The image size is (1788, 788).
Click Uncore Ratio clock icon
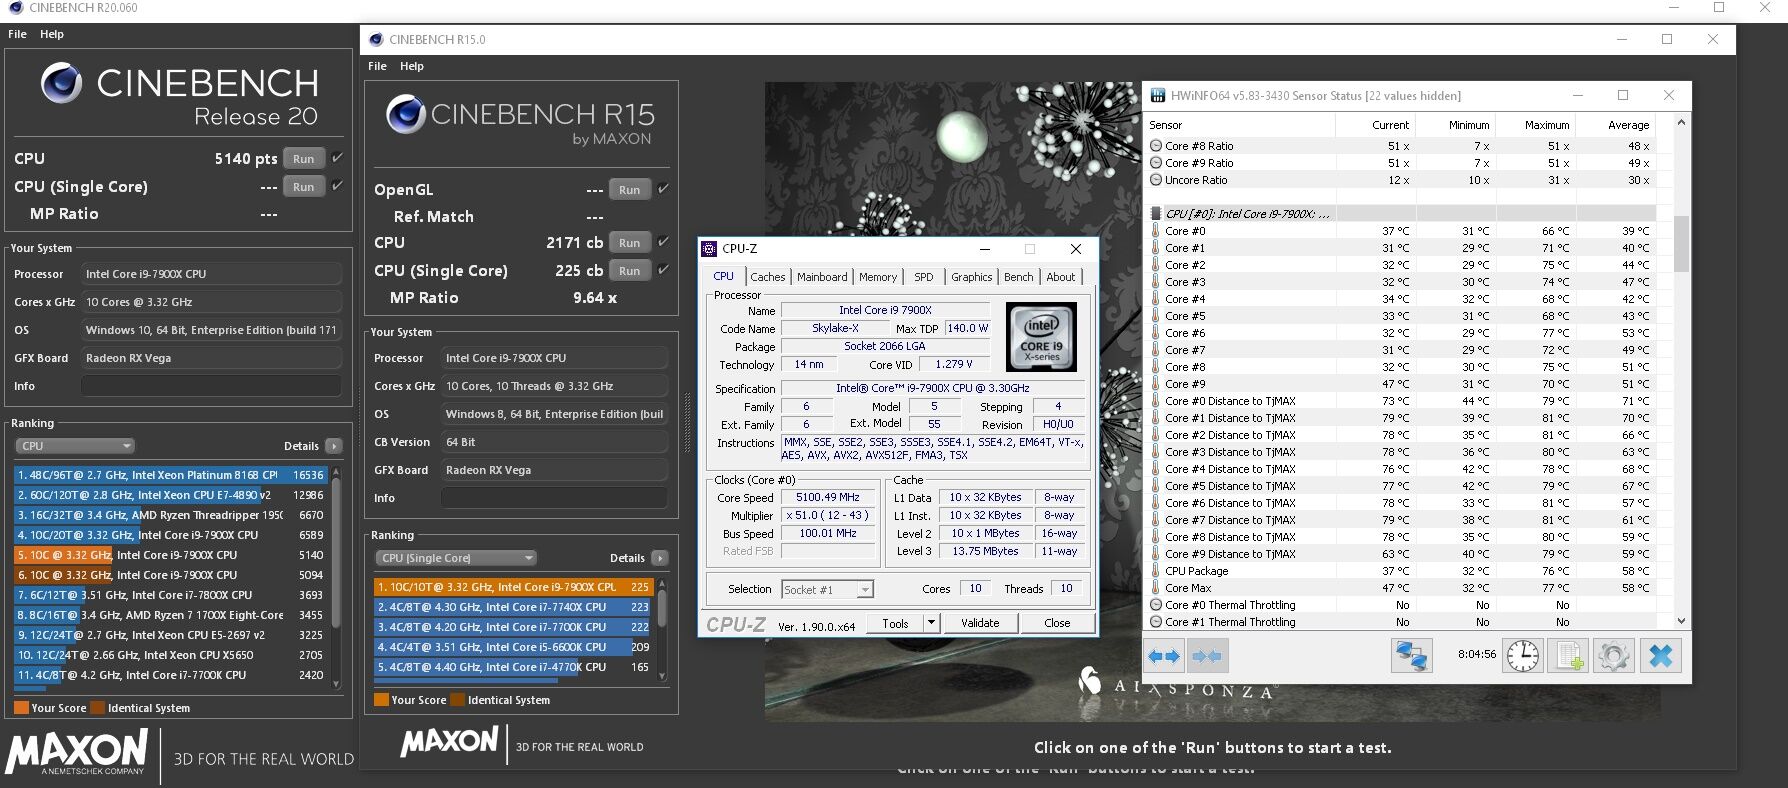point(1156,180)
